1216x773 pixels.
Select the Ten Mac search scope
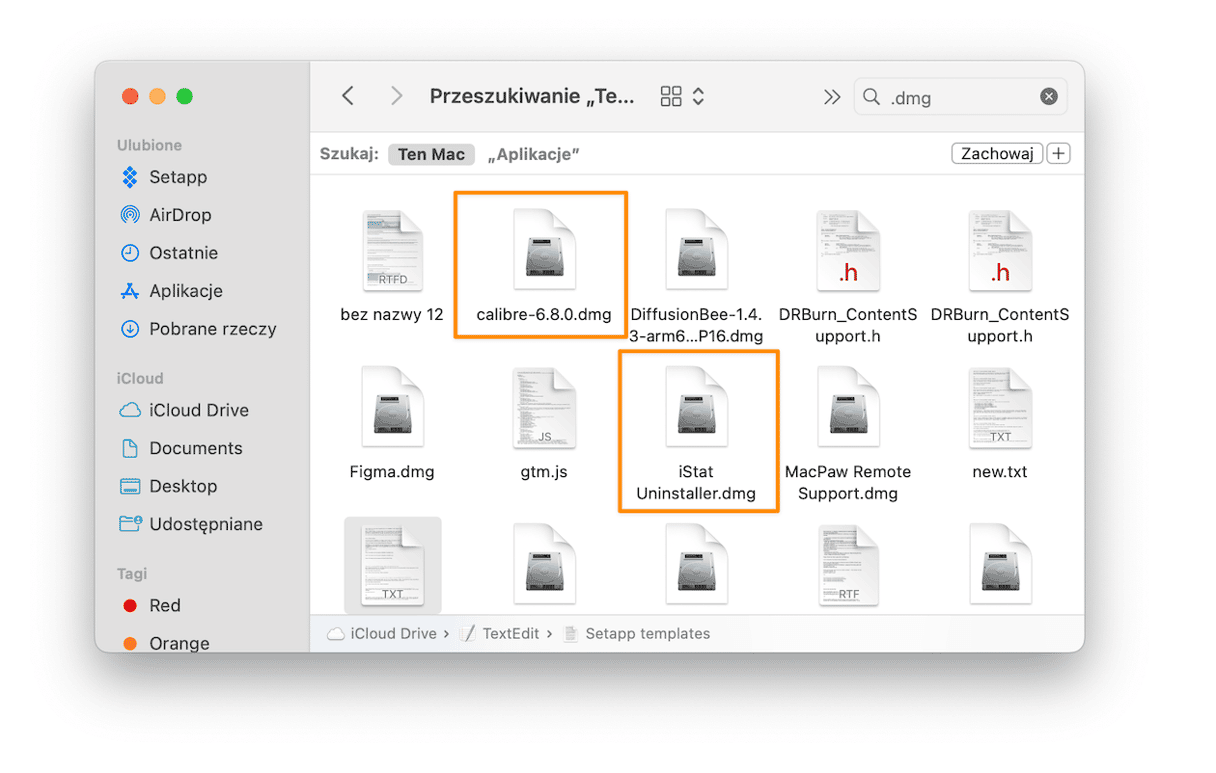[431, 154]
